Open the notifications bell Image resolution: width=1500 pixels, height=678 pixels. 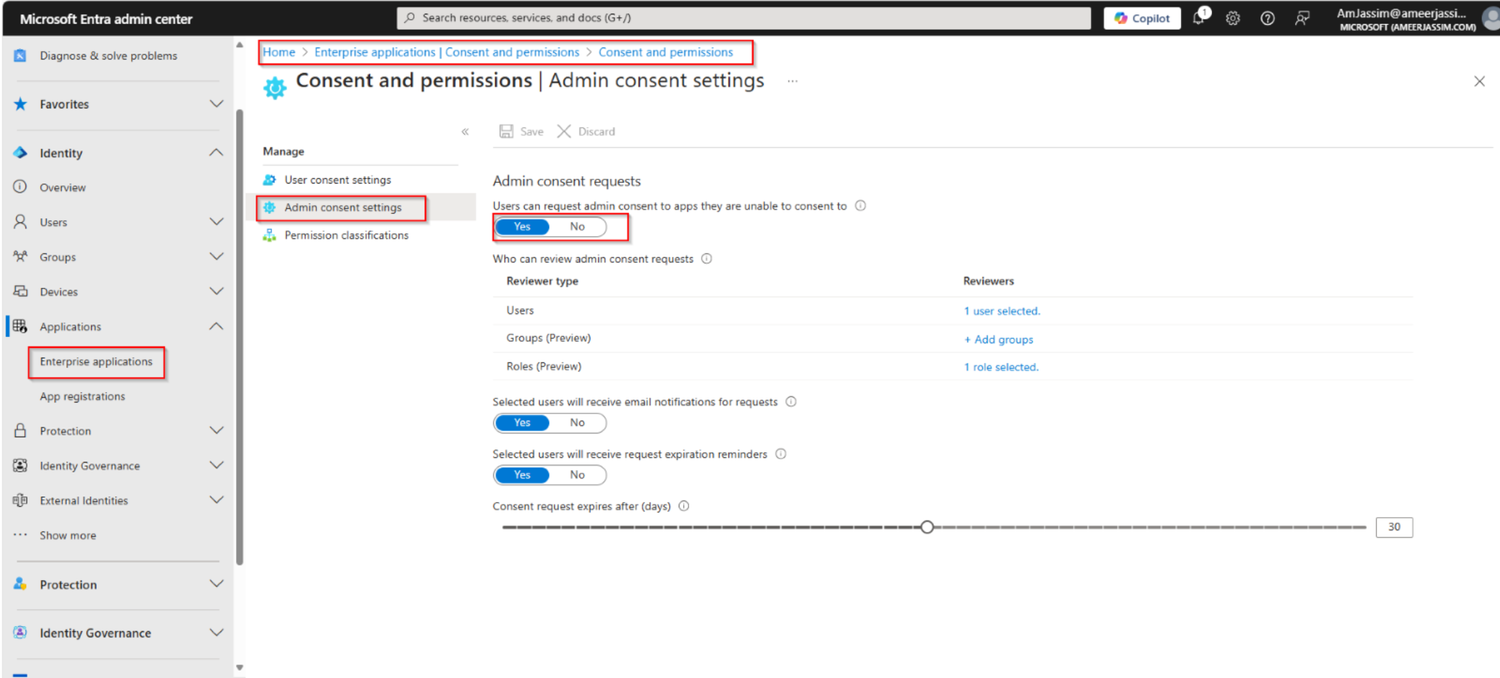(1198, 17)
